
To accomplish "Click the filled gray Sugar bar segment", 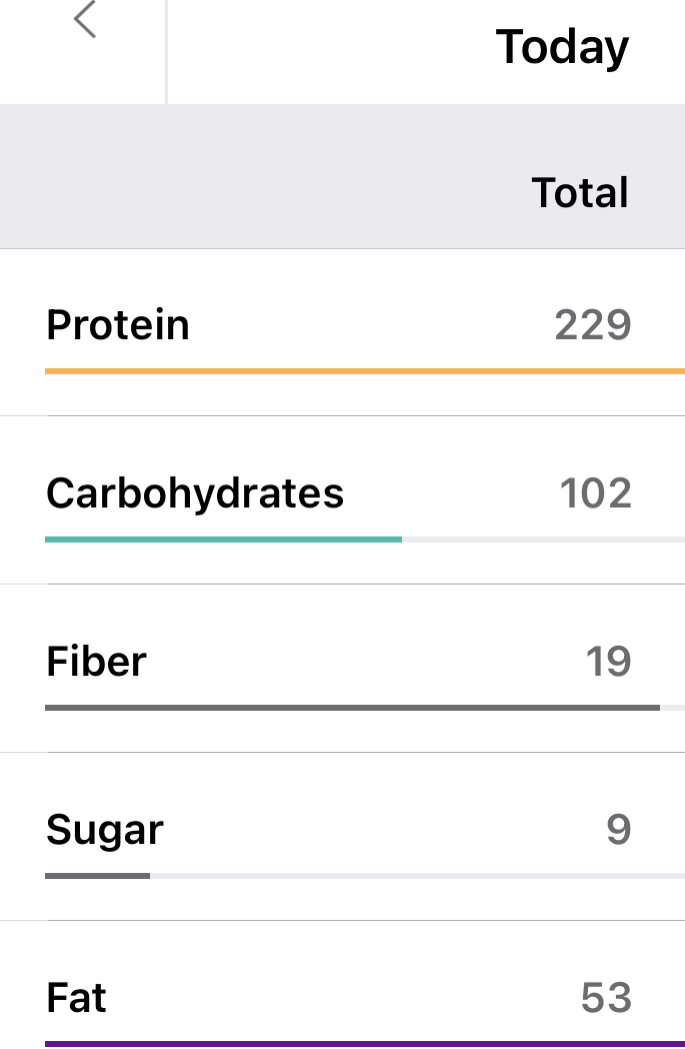I will (x=97, y=876).
